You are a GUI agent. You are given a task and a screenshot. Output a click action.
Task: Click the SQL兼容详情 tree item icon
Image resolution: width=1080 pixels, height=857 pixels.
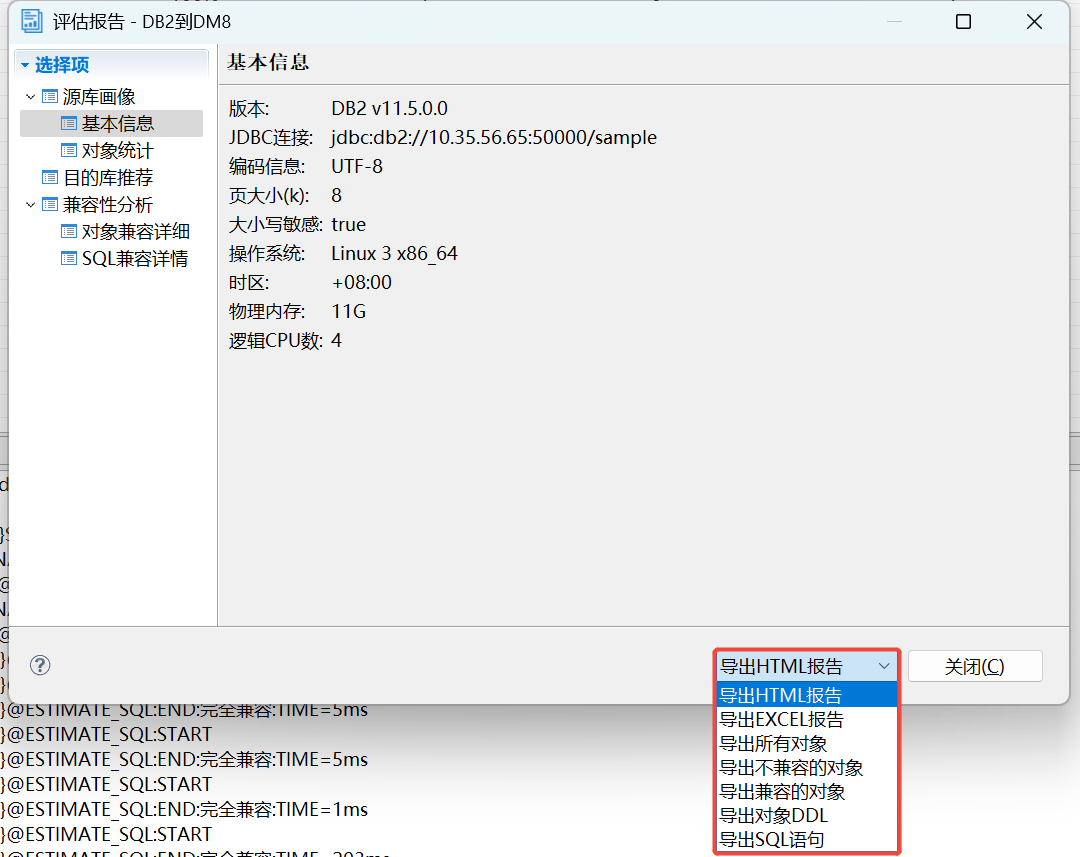point(69,258)
